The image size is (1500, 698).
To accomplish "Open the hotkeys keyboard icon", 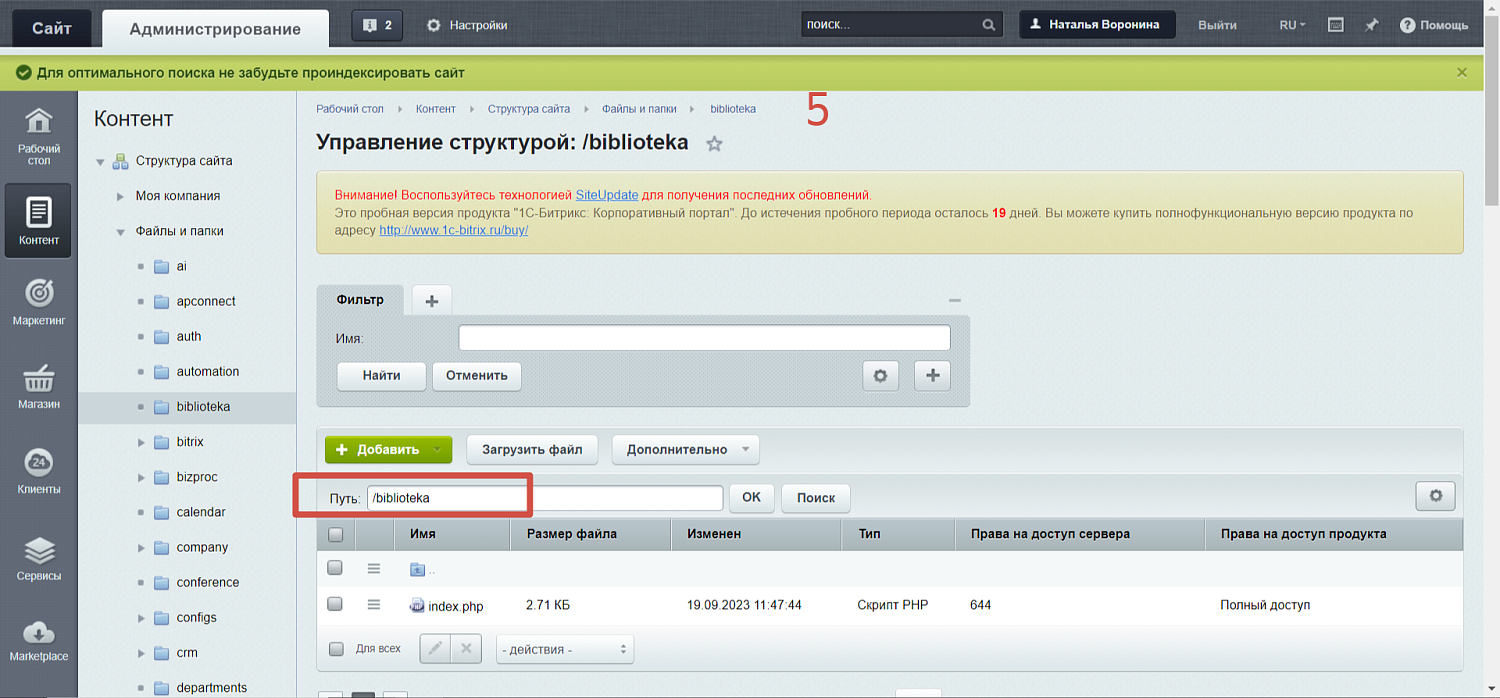I will coord(1335,24).
